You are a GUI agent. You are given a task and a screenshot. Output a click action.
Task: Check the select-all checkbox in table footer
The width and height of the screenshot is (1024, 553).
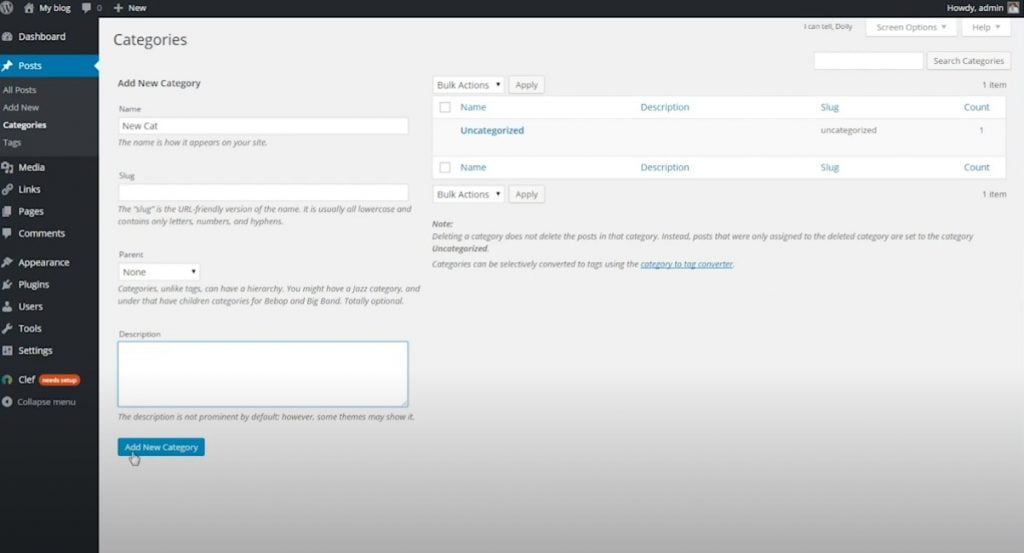click(x=445, y=168)
